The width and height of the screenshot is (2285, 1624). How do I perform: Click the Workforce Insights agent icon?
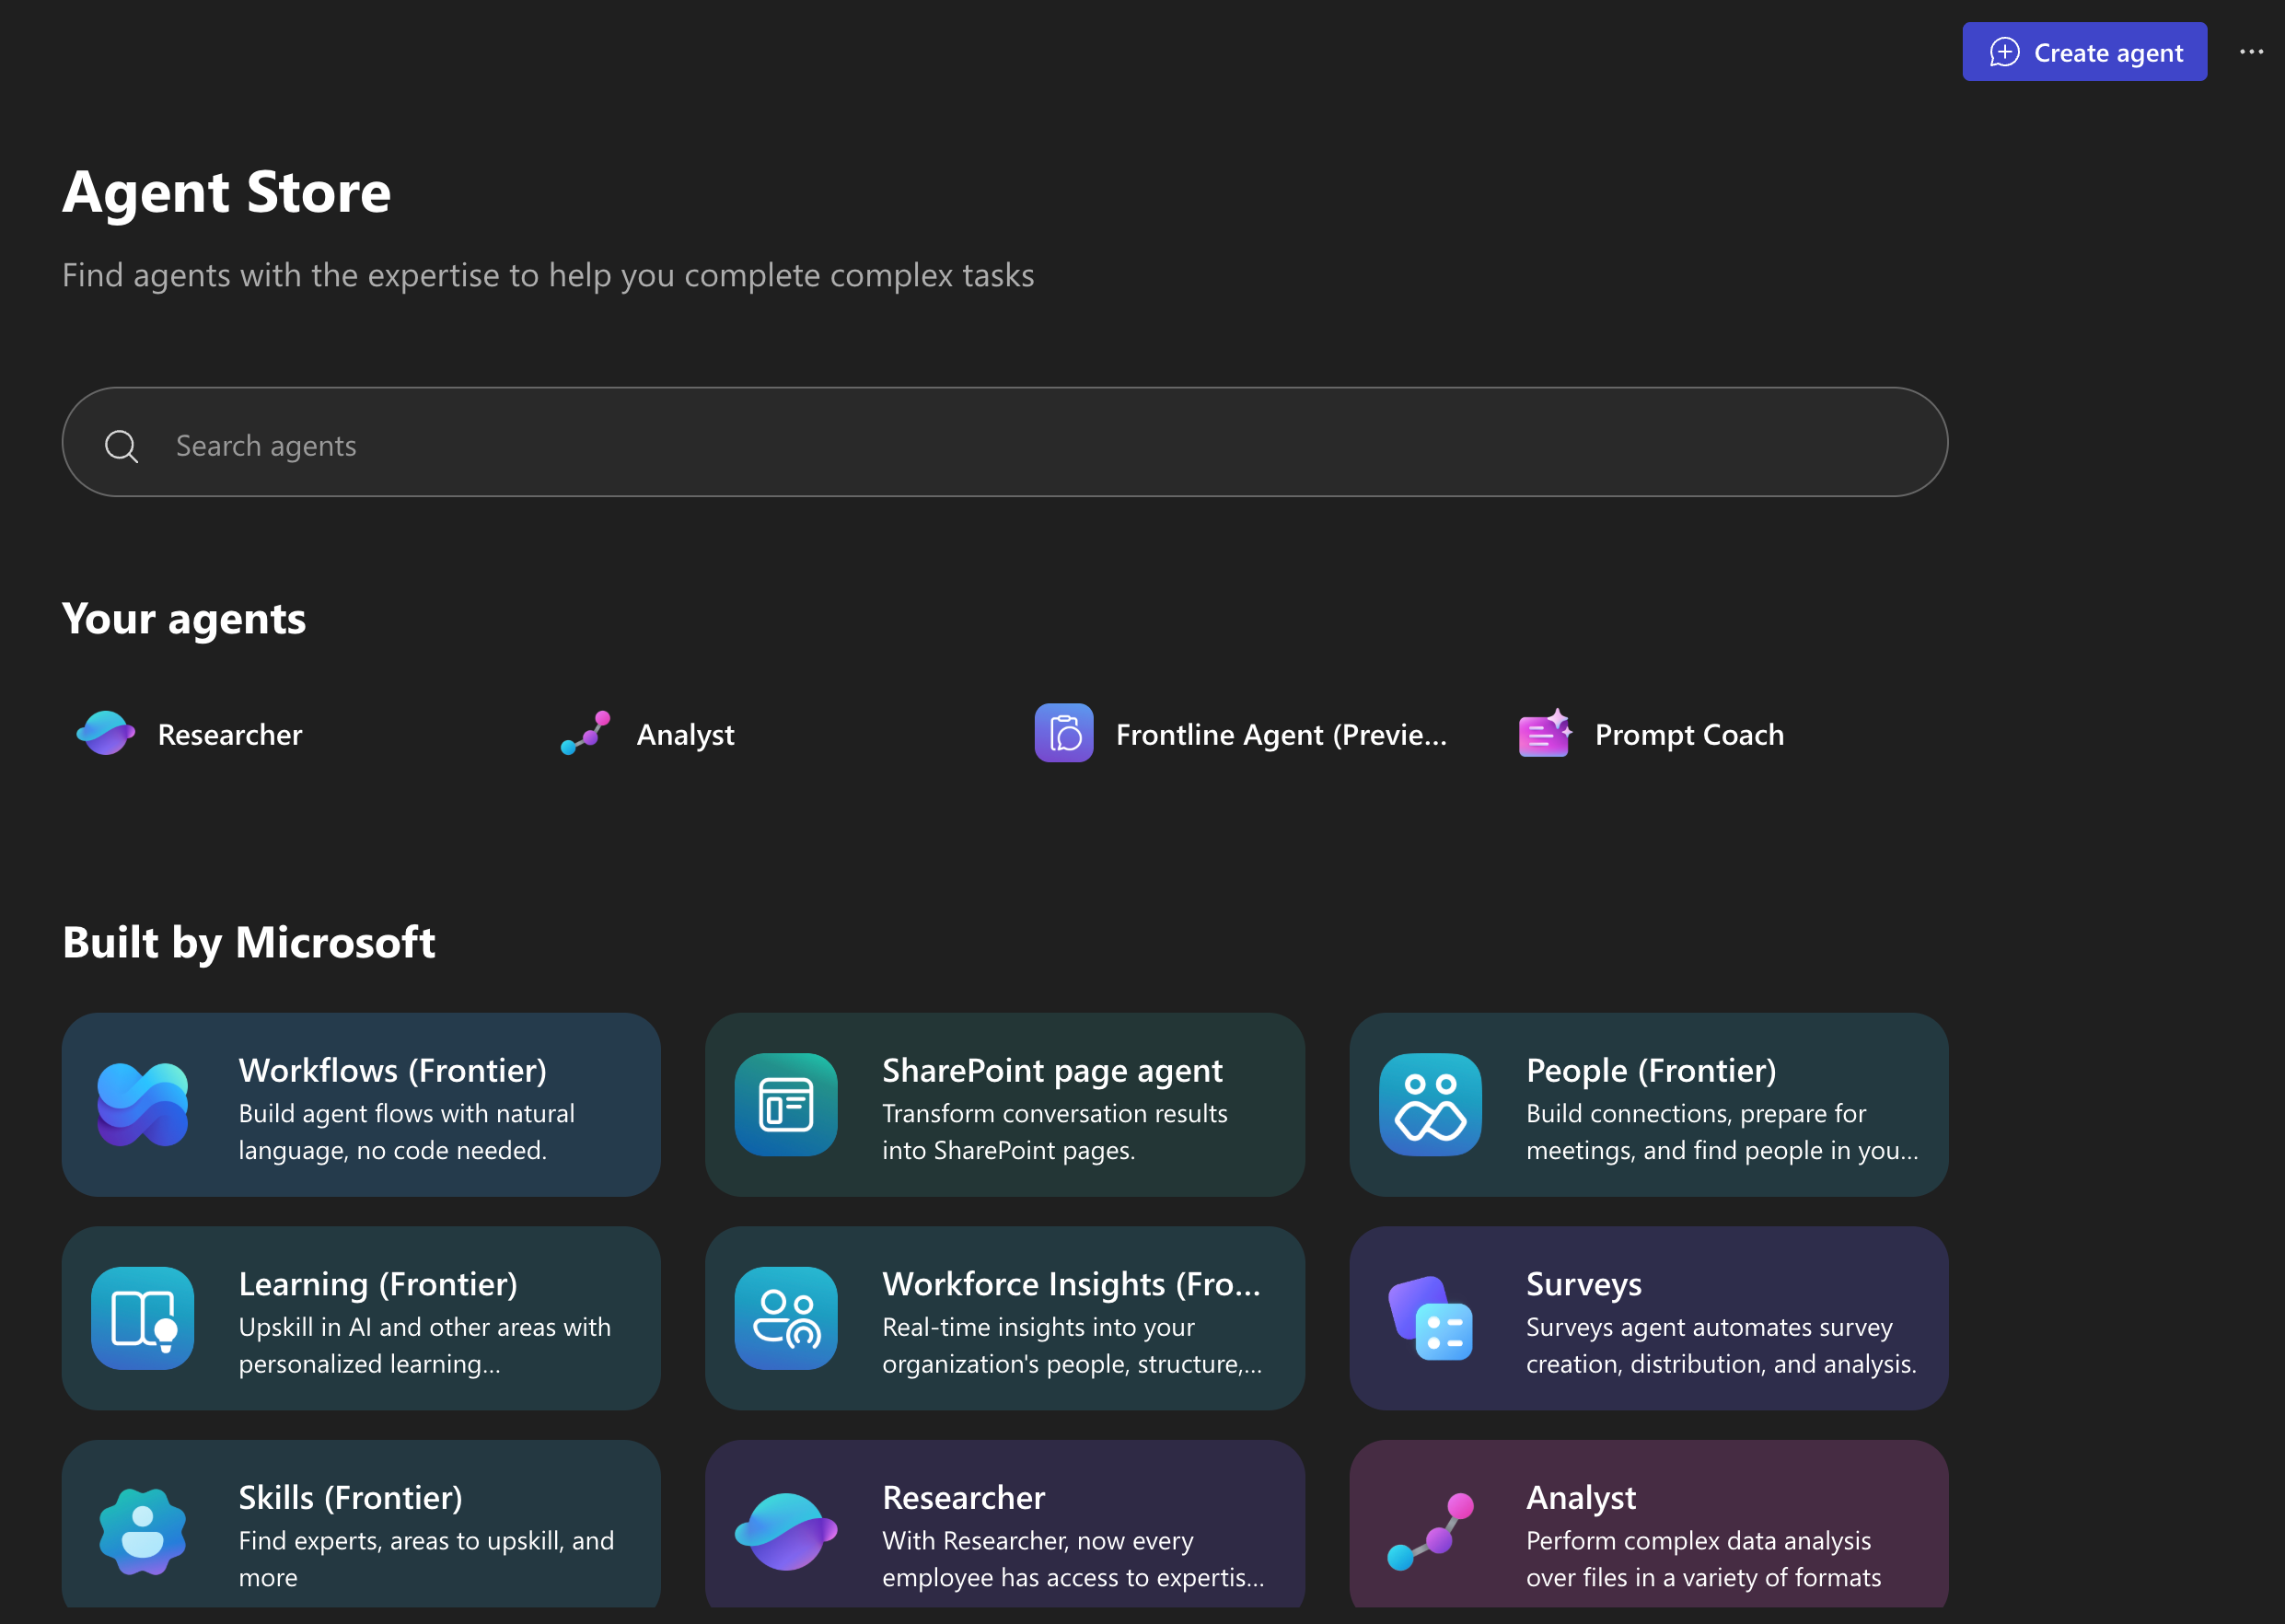coord(786,1318)
